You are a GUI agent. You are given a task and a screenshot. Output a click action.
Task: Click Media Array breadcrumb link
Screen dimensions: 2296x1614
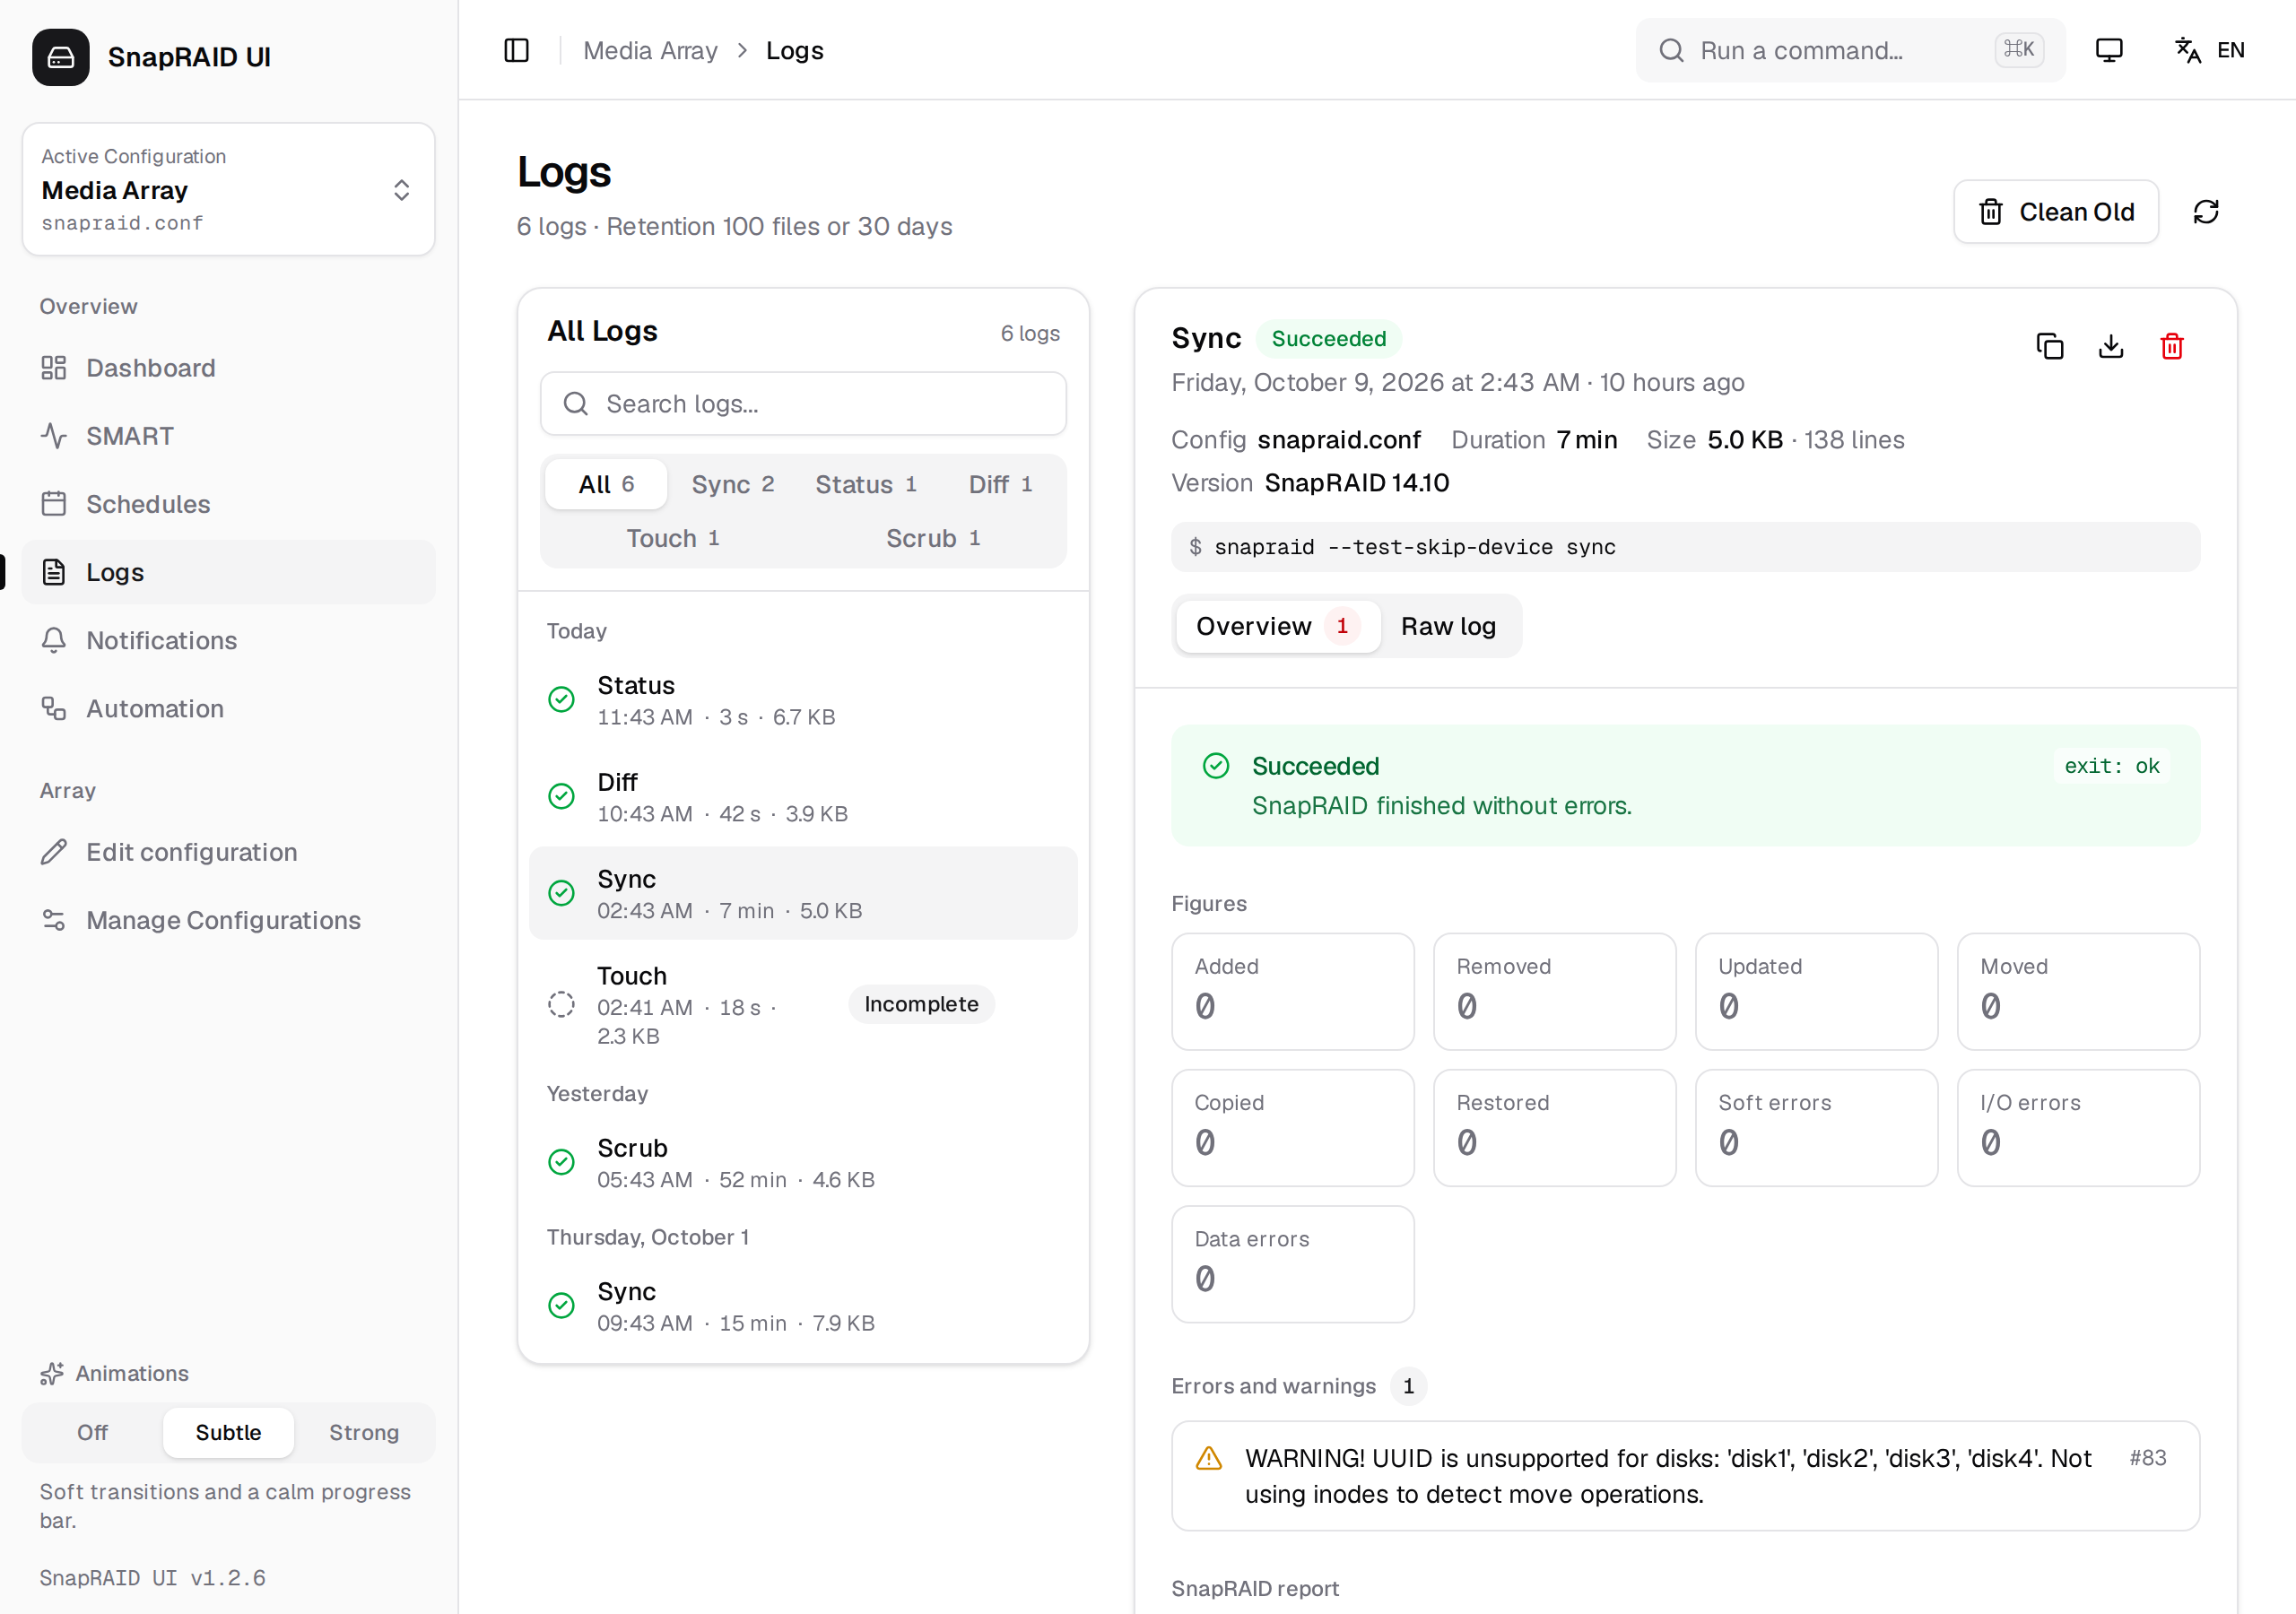(650, 50)
